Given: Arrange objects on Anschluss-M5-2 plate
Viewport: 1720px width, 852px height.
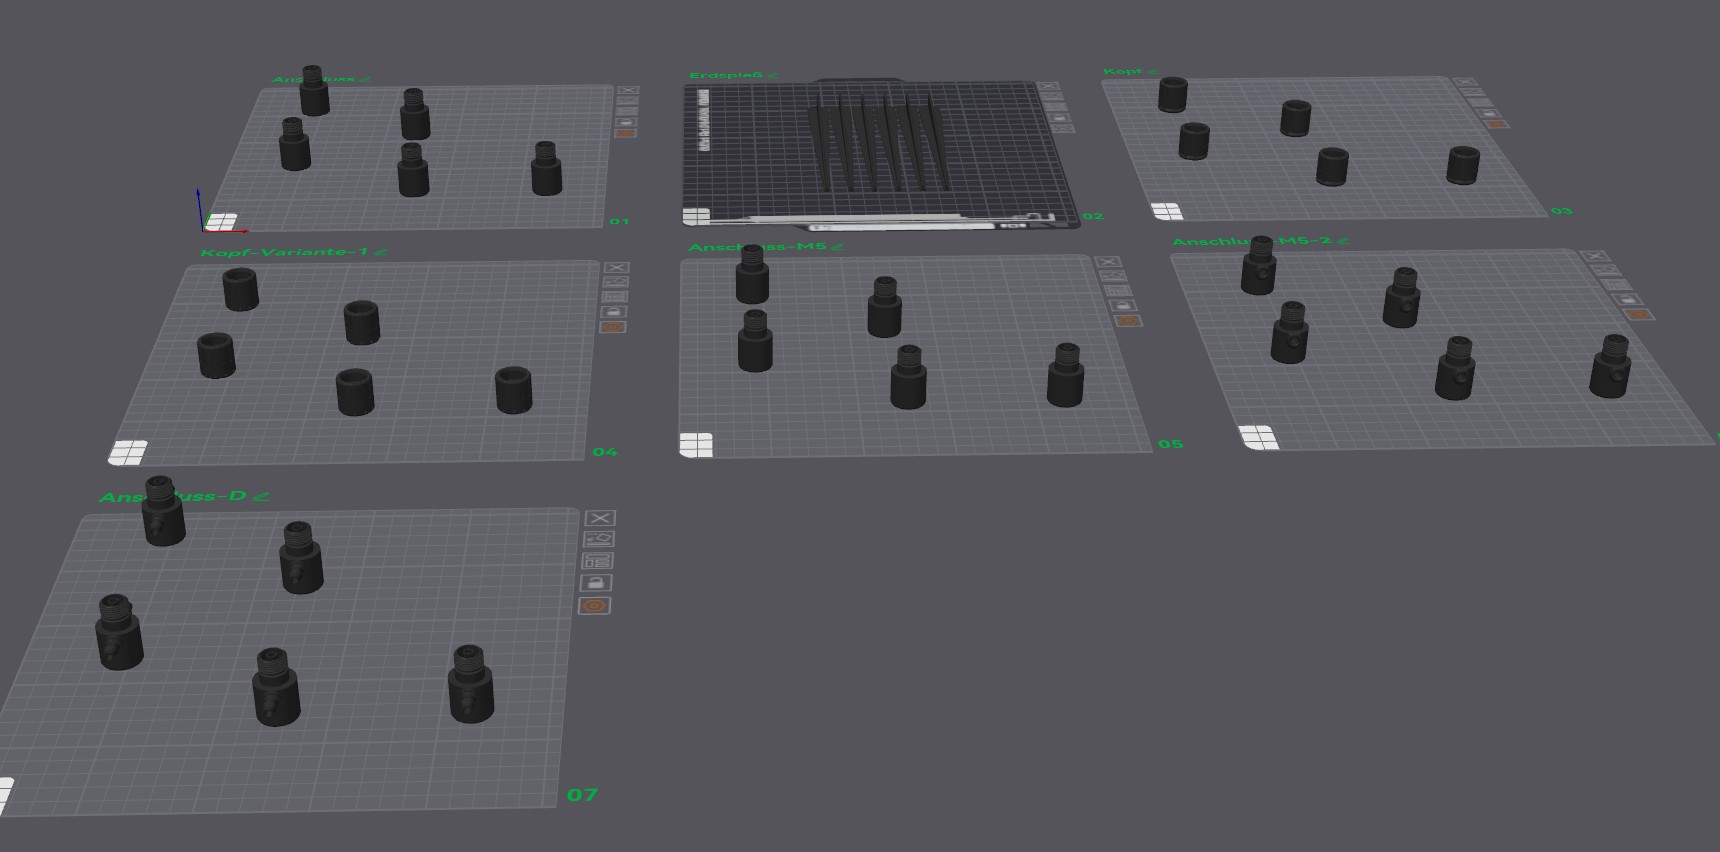Looking at the screenshot, I should click(1616, 284).
